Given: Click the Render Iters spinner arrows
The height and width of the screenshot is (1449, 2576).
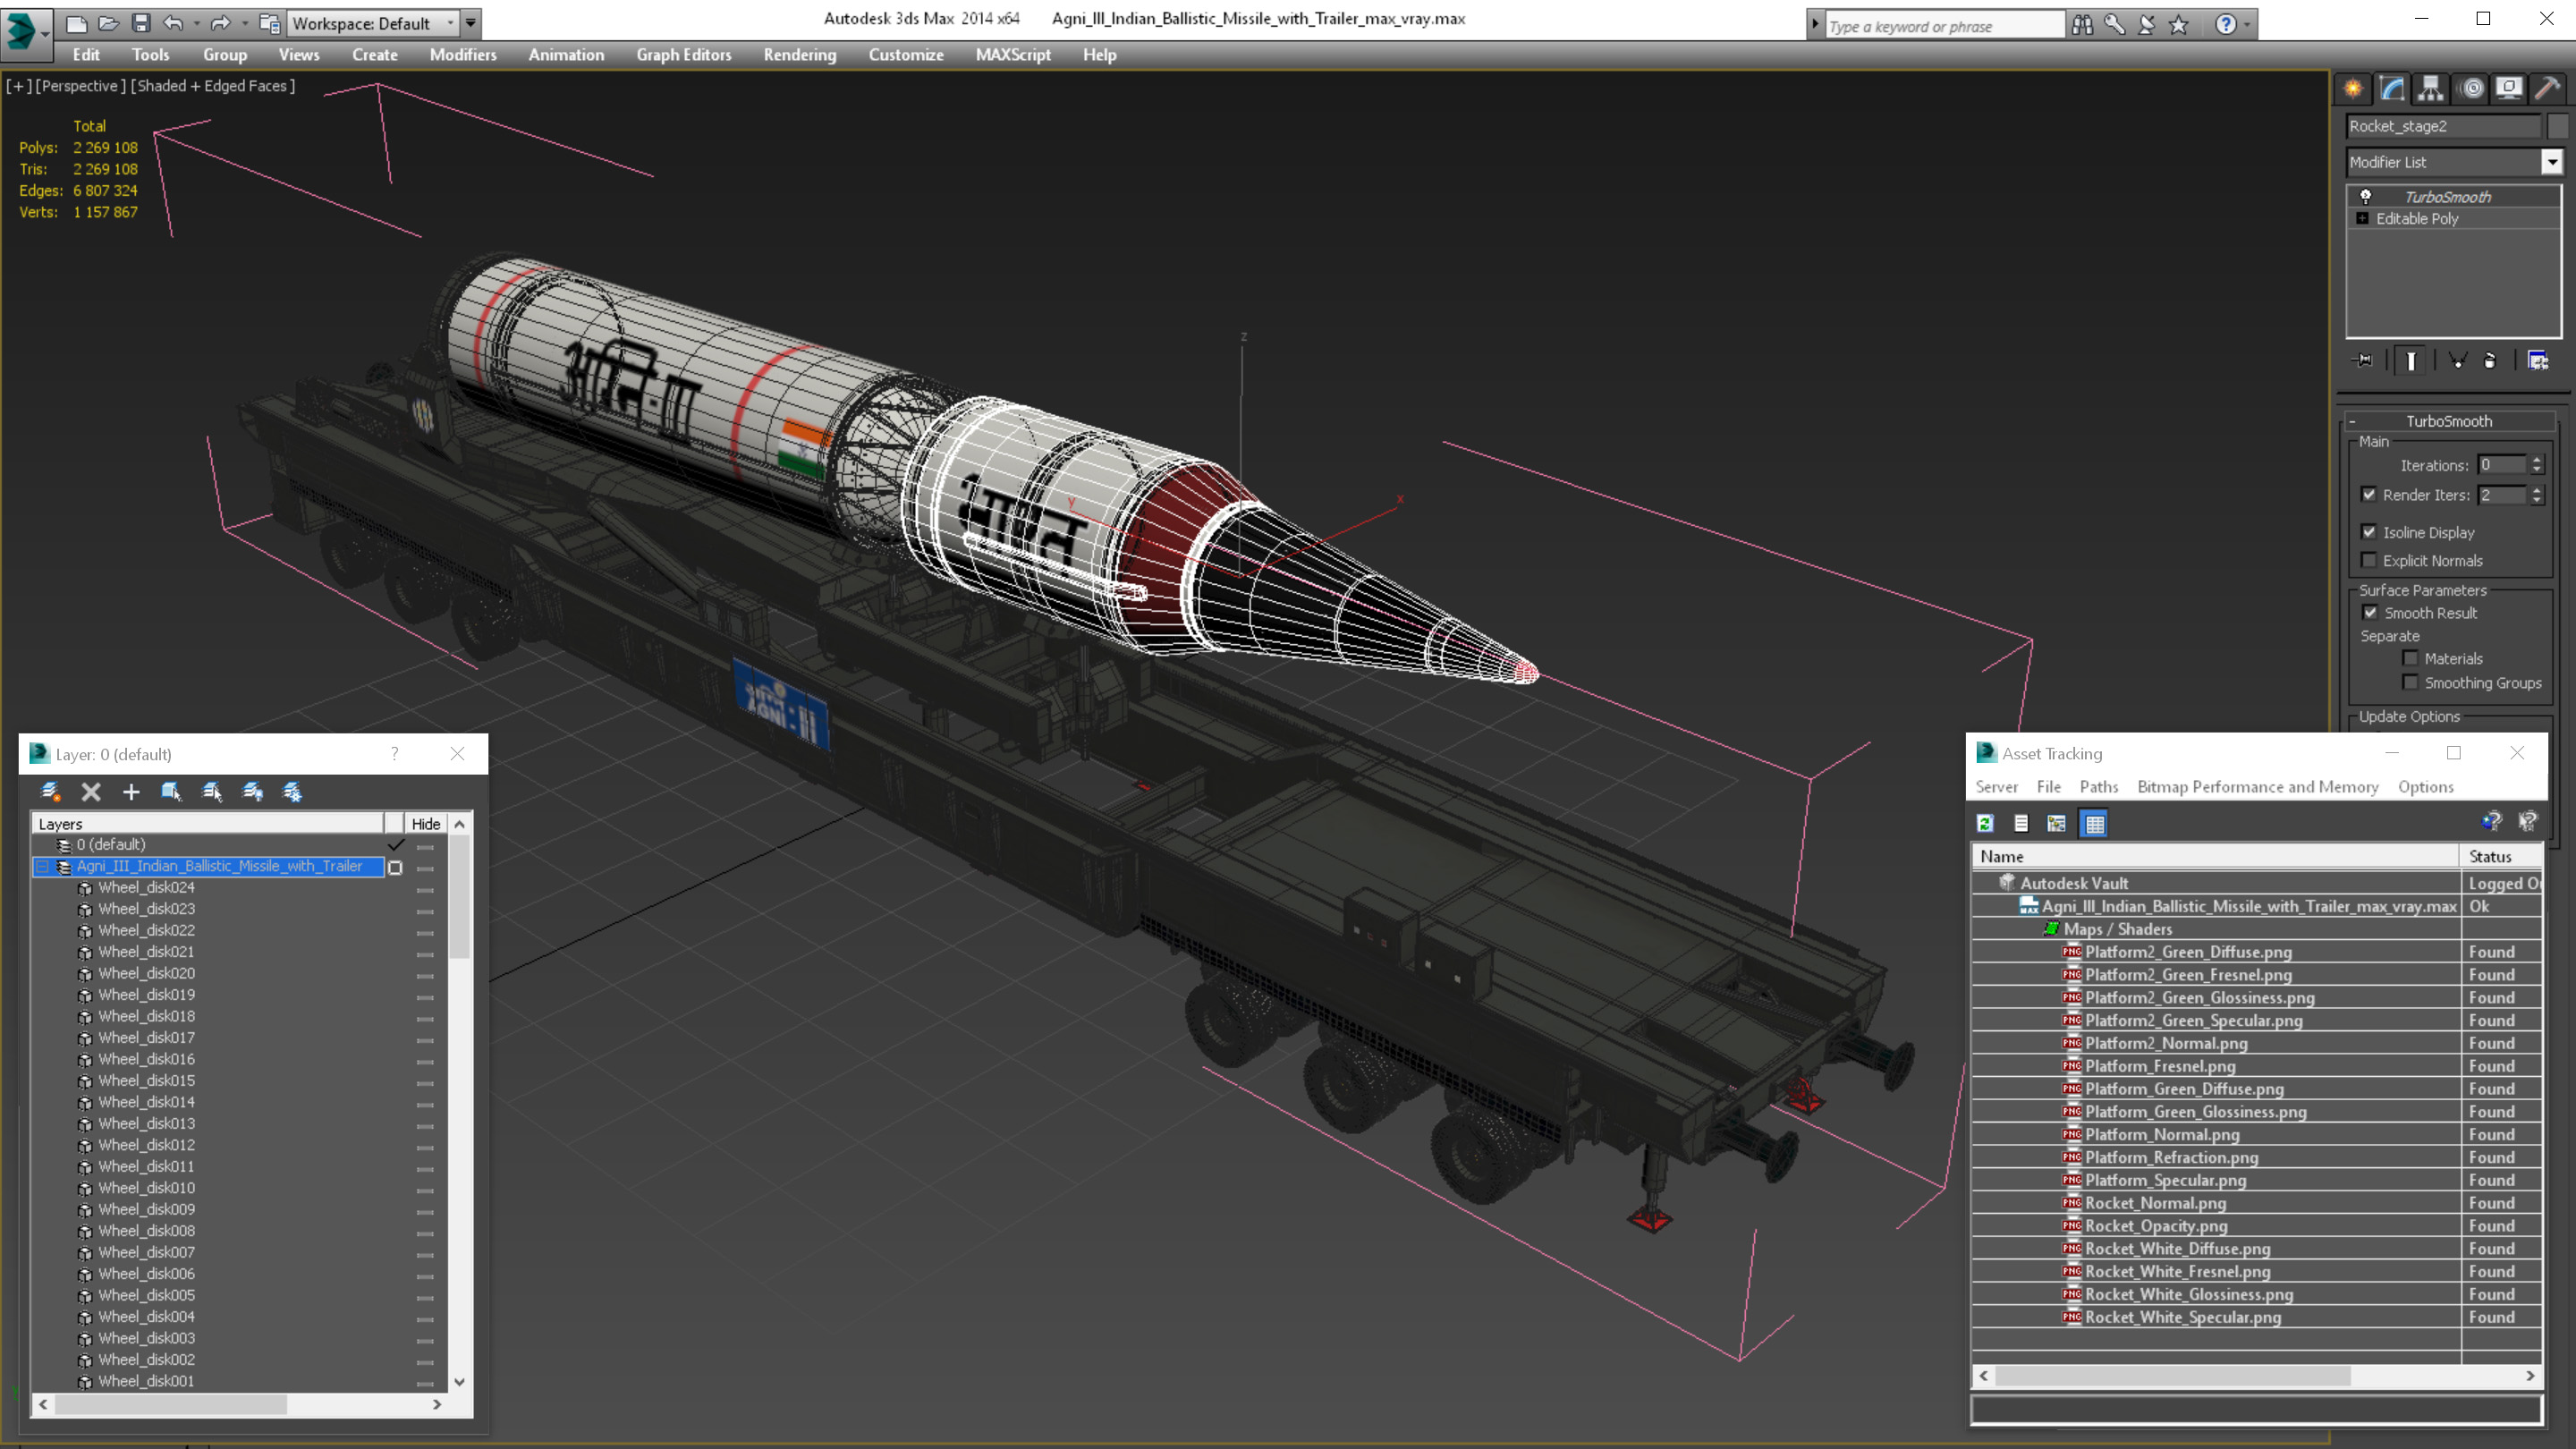Looking at the screenshot, I should pos(2537,495).
